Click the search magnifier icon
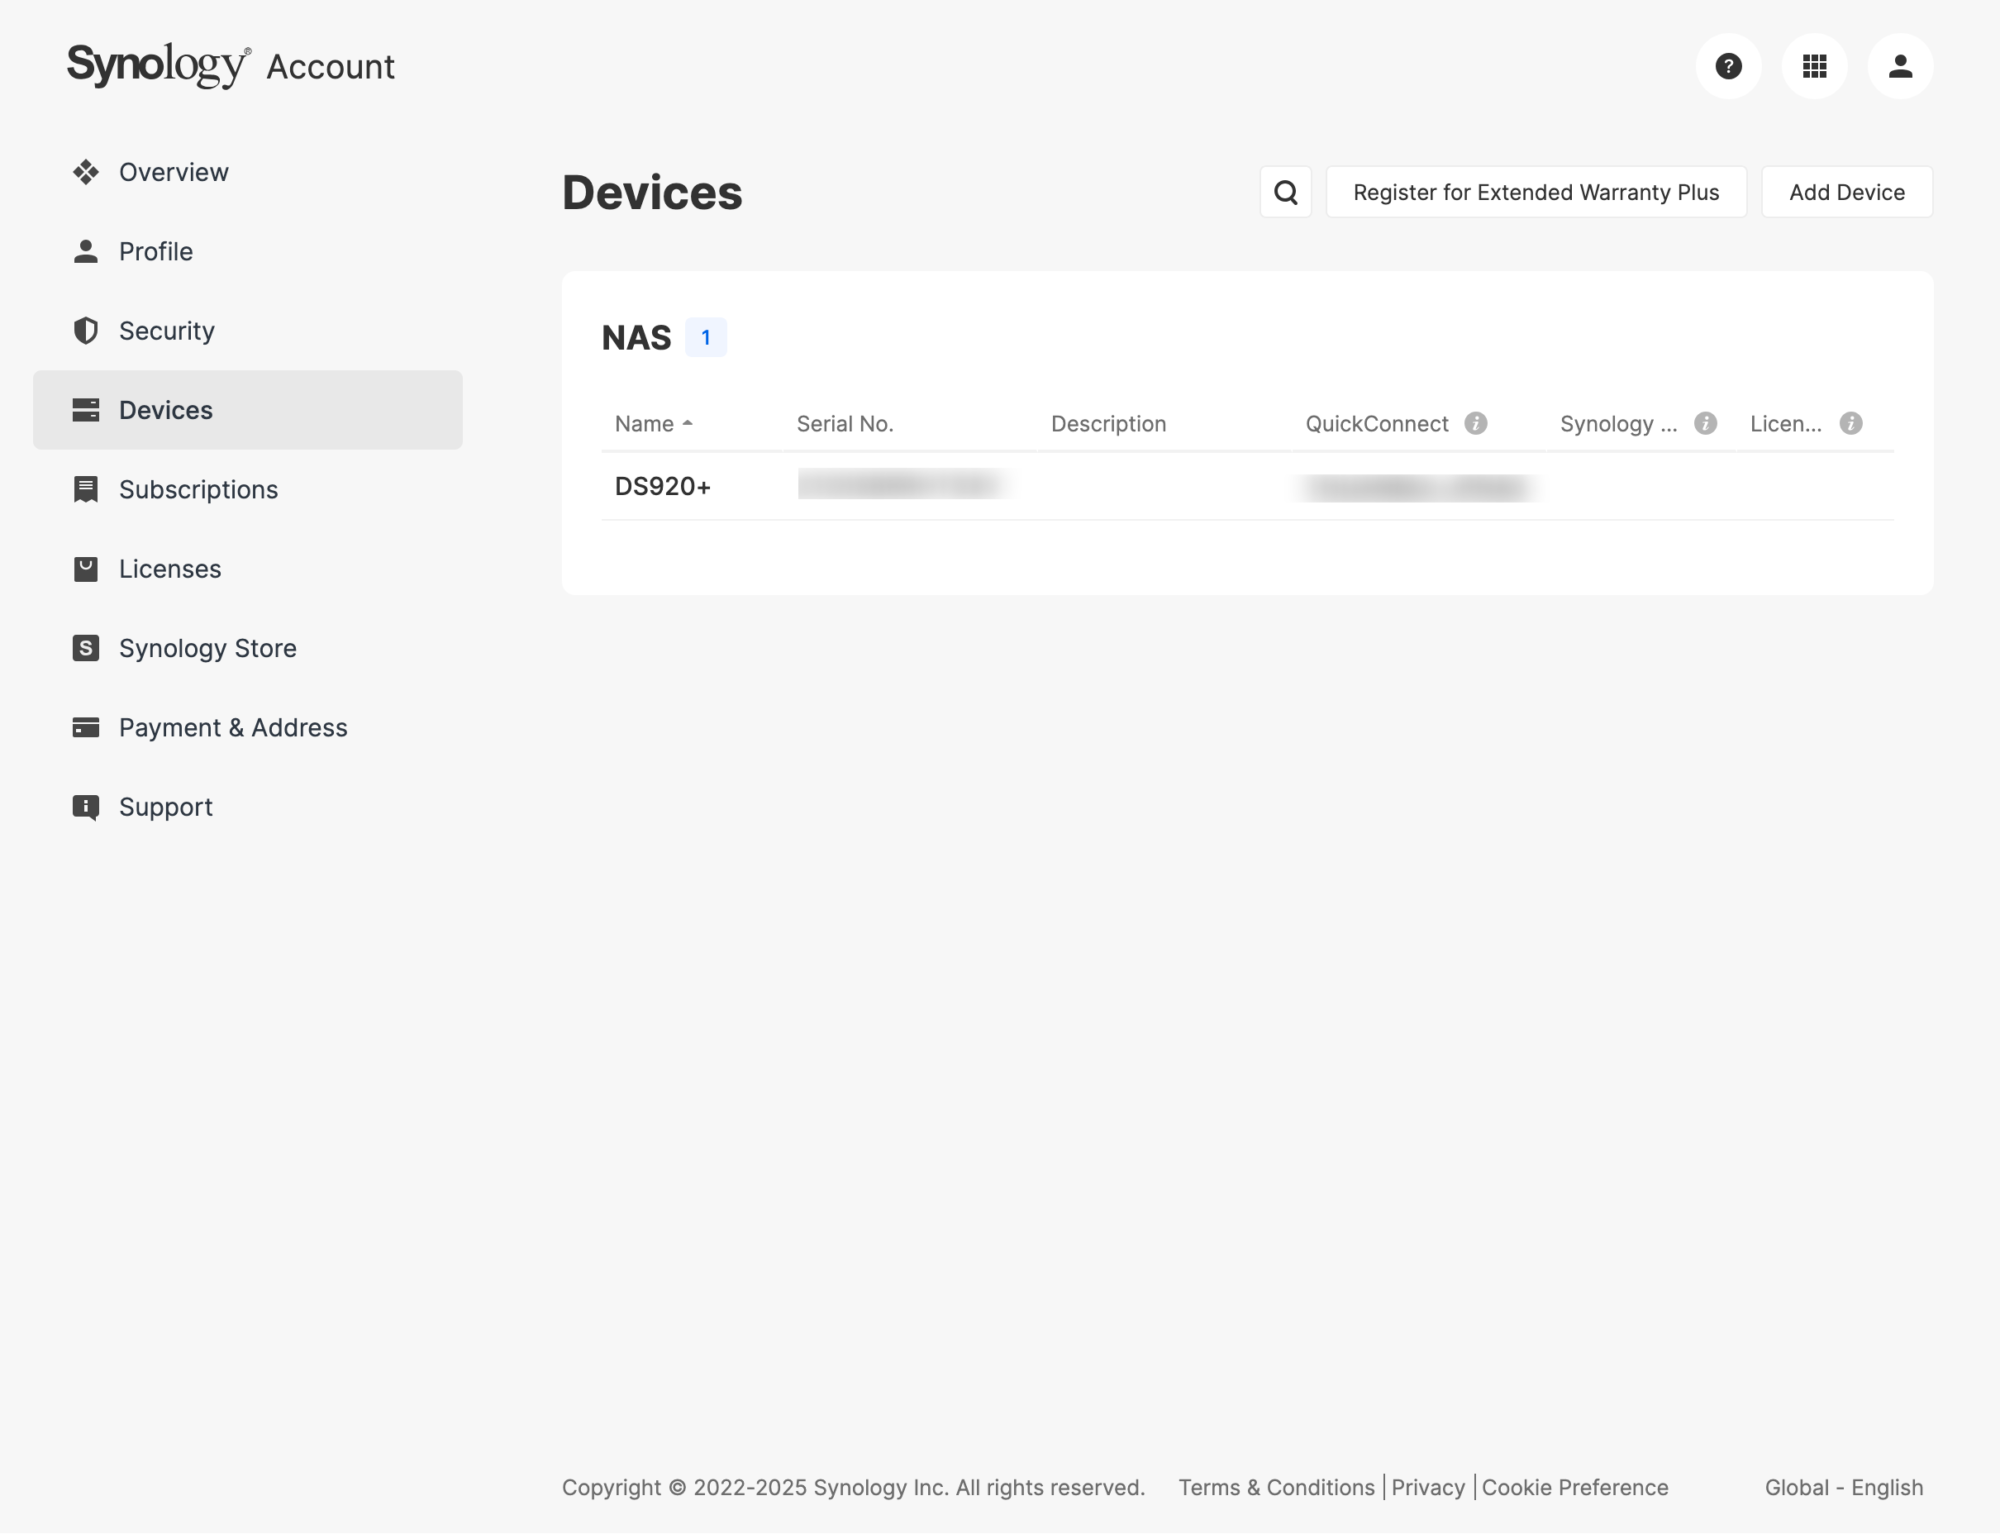The height and width of the screenshot is (1534, 2000). click(1286, 192)
